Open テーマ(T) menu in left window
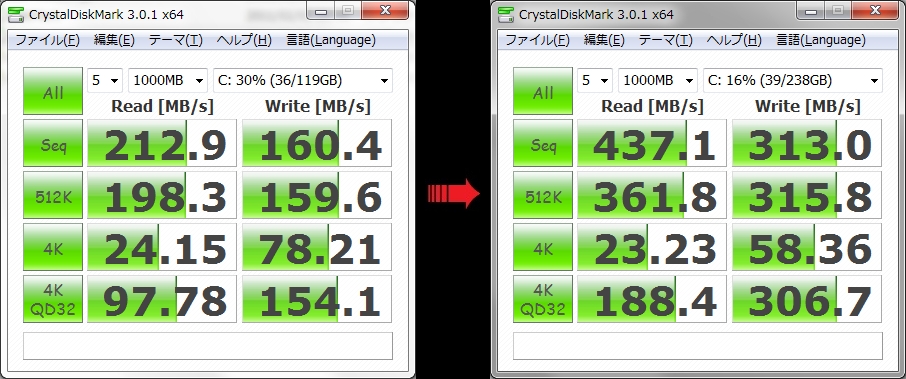Screen dimensions: 906x379 point(176,40)
